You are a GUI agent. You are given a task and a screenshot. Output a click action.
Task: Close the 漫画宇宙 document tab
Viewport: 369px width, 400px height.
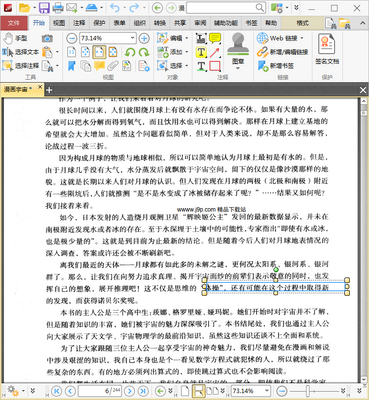(40, 87)
